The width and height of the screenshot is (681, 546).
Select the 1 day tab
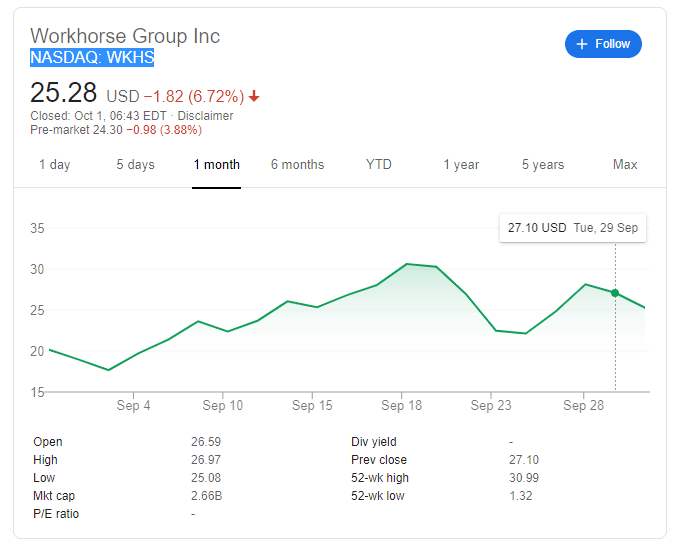pyautogui.click(x=54, y=165)
